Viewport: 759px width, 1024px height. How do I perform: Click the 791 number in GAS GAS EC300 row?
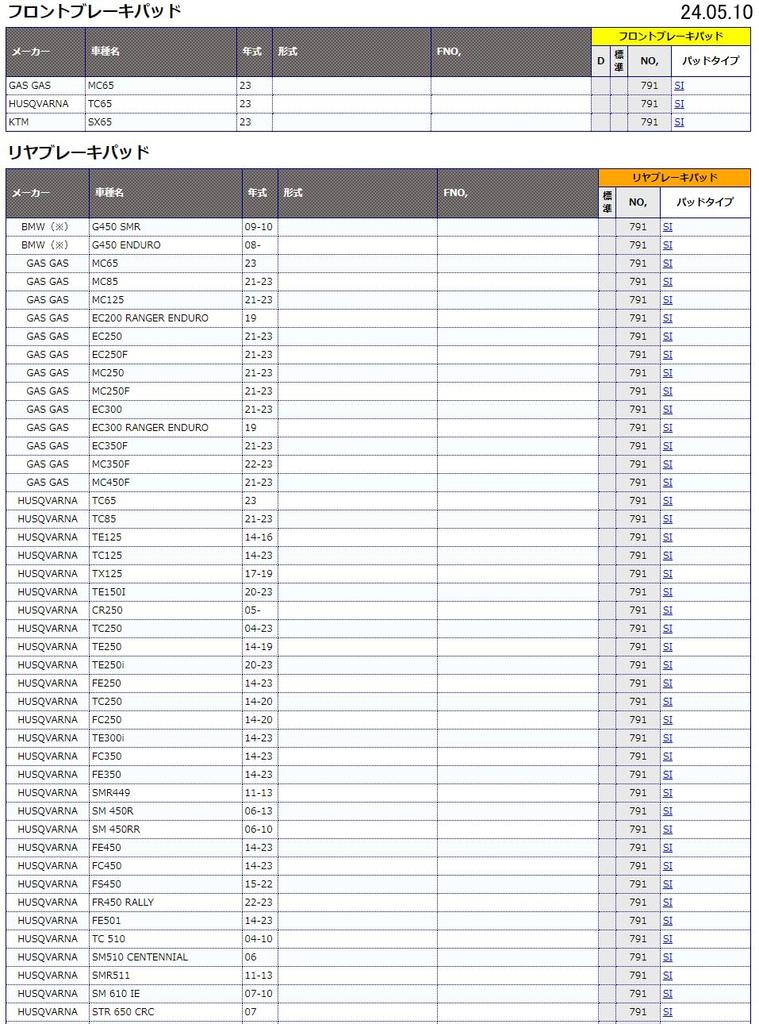pyautogui.click(x=637, y=409)
